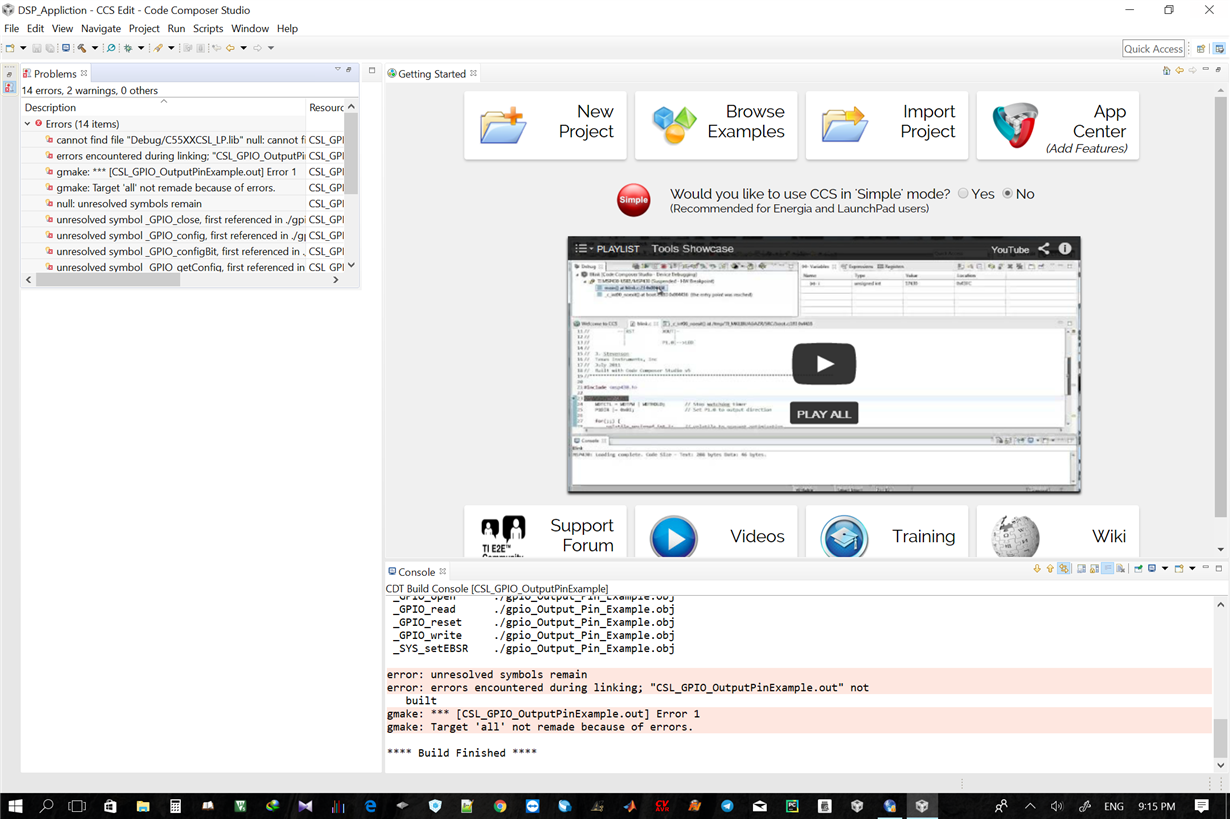This screenshot has width=1230, height=819.
Task: Click console Clear Console icon
Action: pyautogui.click(x=1120, y=569)
